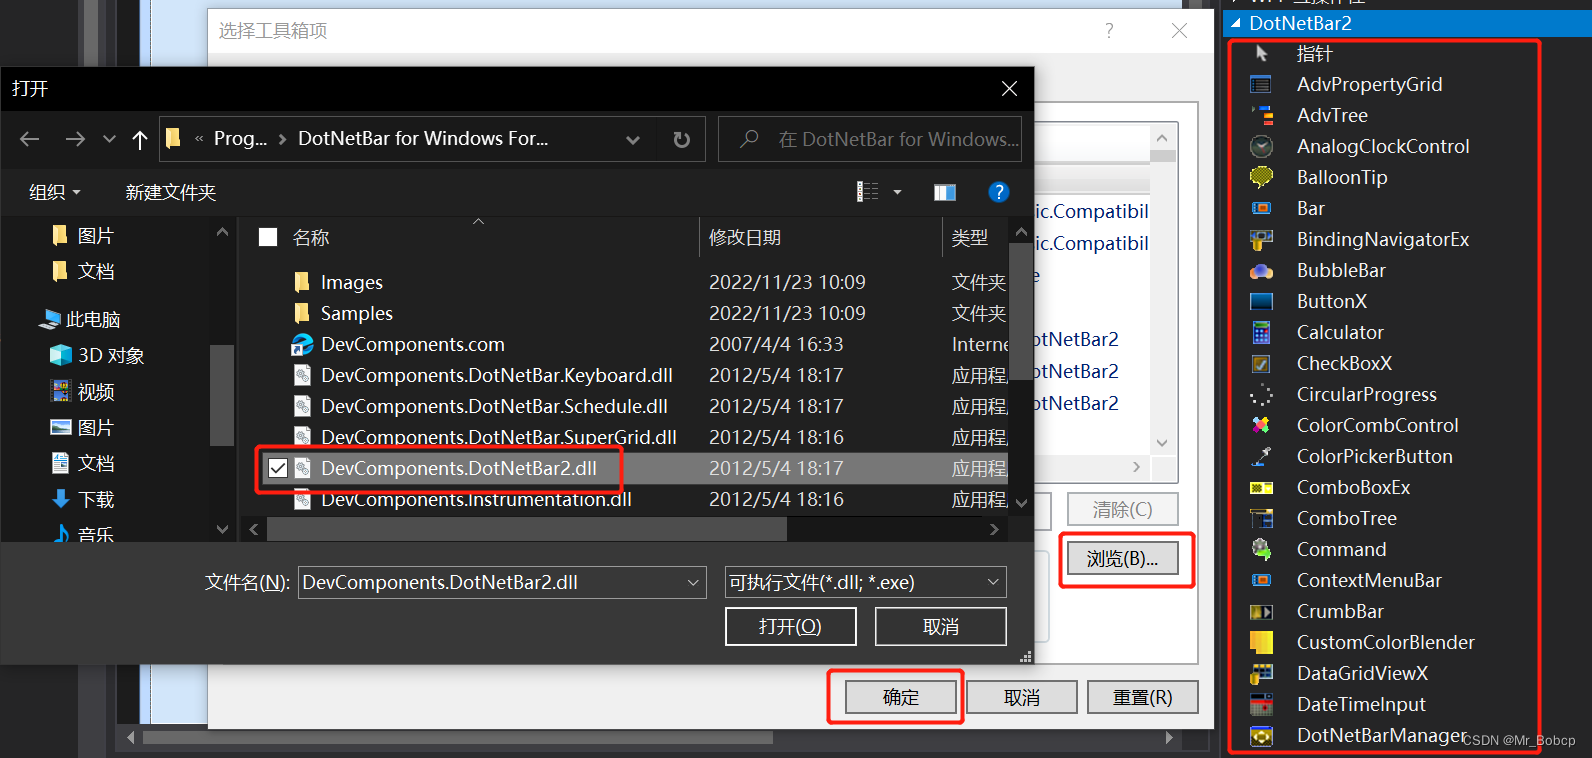This screenshot has height=758, width=1592.
Task: Select the AdvTree toolbox icon
Action: pos(1261,116)
